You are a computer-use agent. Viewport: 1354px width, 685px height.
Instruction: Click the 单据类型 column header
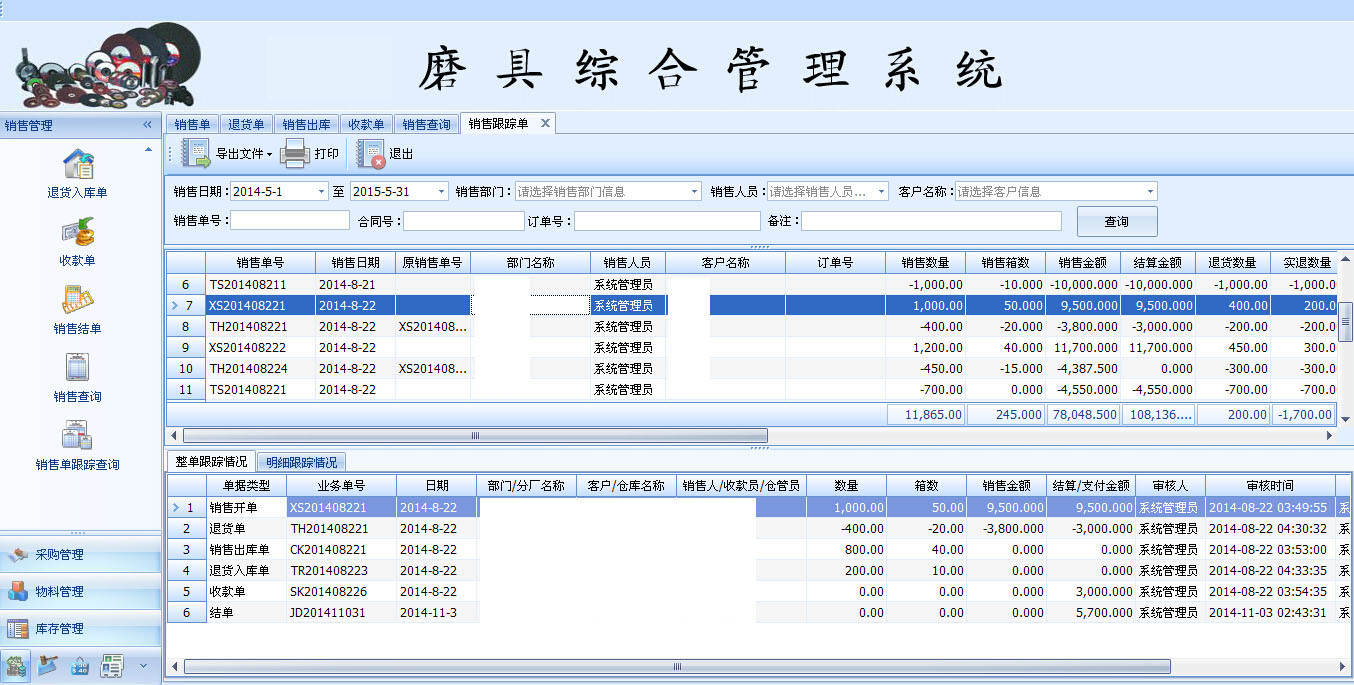point(246,486)
